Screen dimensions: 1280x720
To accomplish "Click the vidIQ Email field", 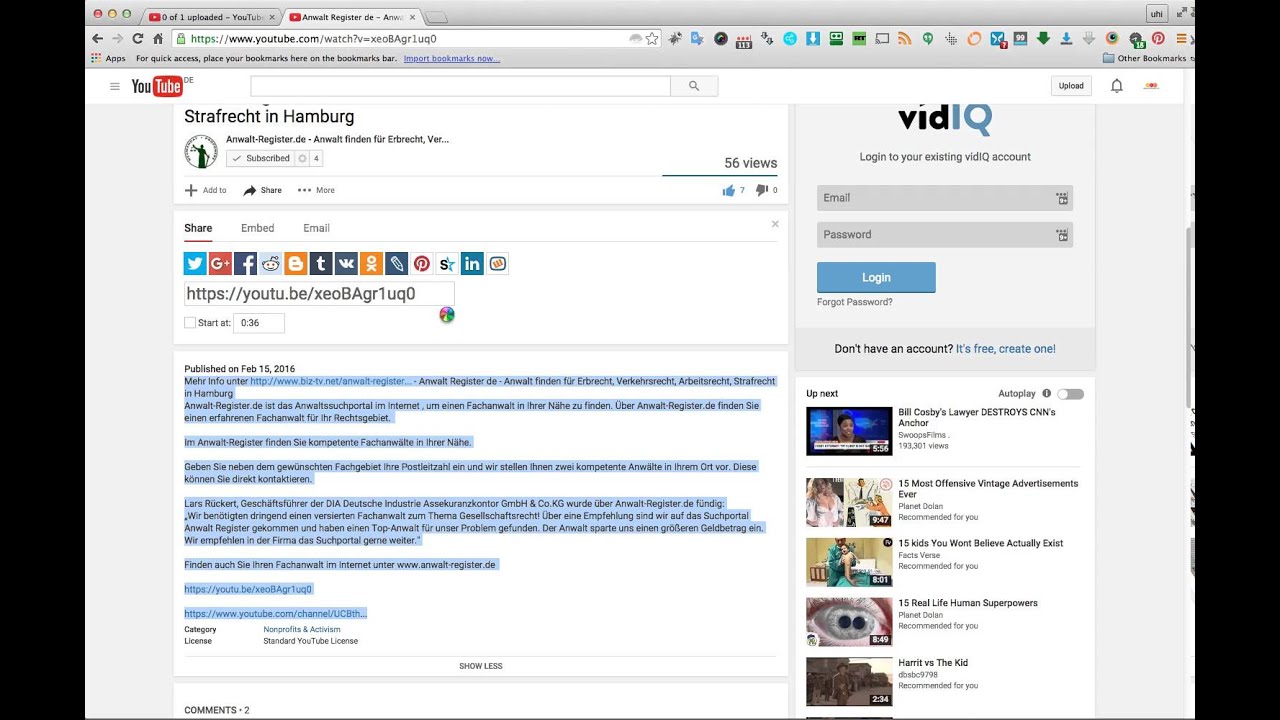I will 945,198.
